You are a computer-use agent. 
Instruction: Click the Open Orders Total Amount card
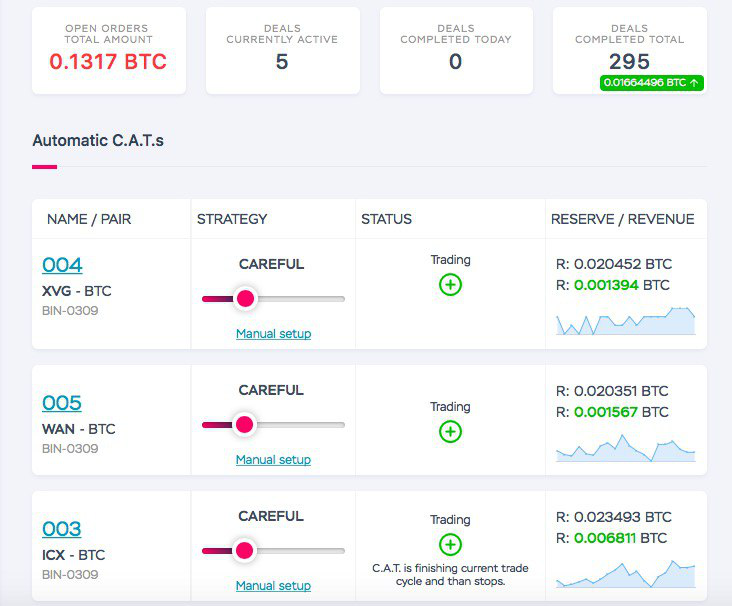(109, 50)
